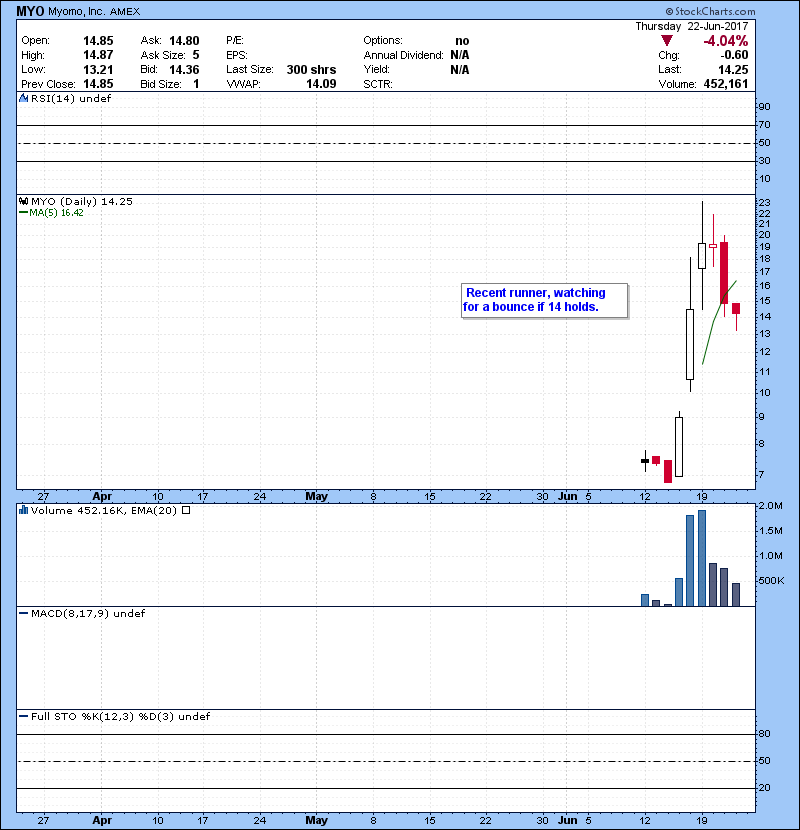Click the MACD(8,17,9) undef label
Viewport: 800px width, 830px height.
point(88,614)
